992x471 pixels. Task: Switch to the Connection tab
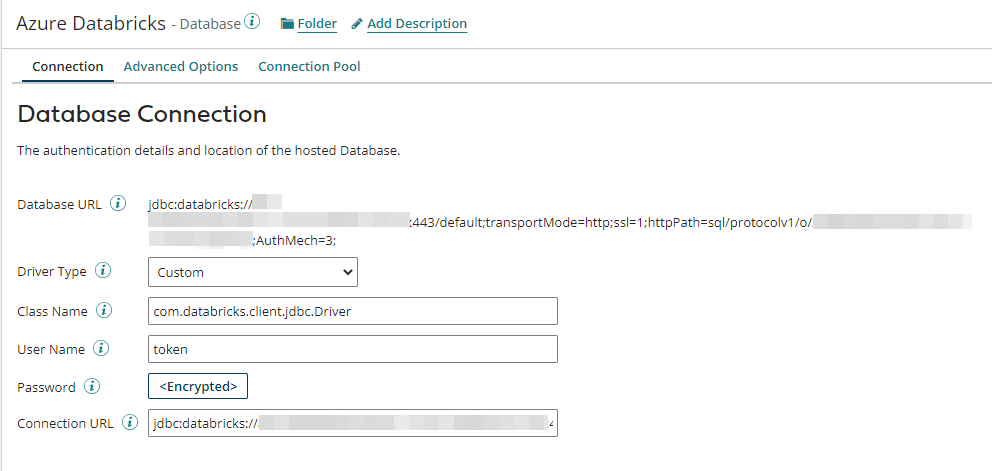click(68, 67)
